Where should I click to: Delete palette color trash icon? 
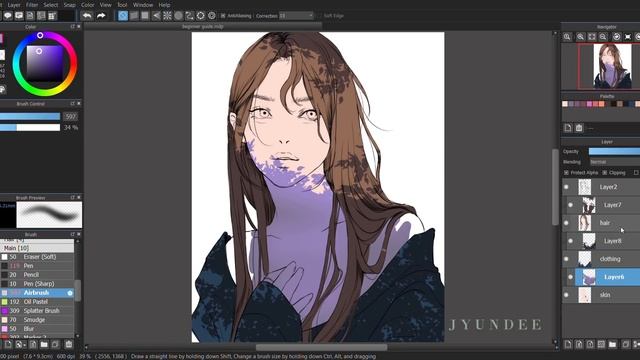coord(579,128)
